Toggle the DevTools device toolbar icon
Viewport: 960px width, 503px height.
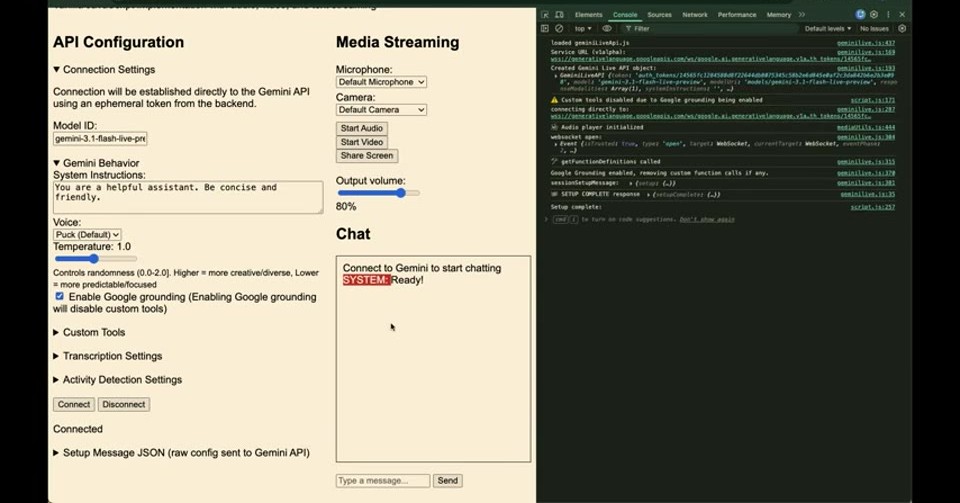(x=560, y=14)
